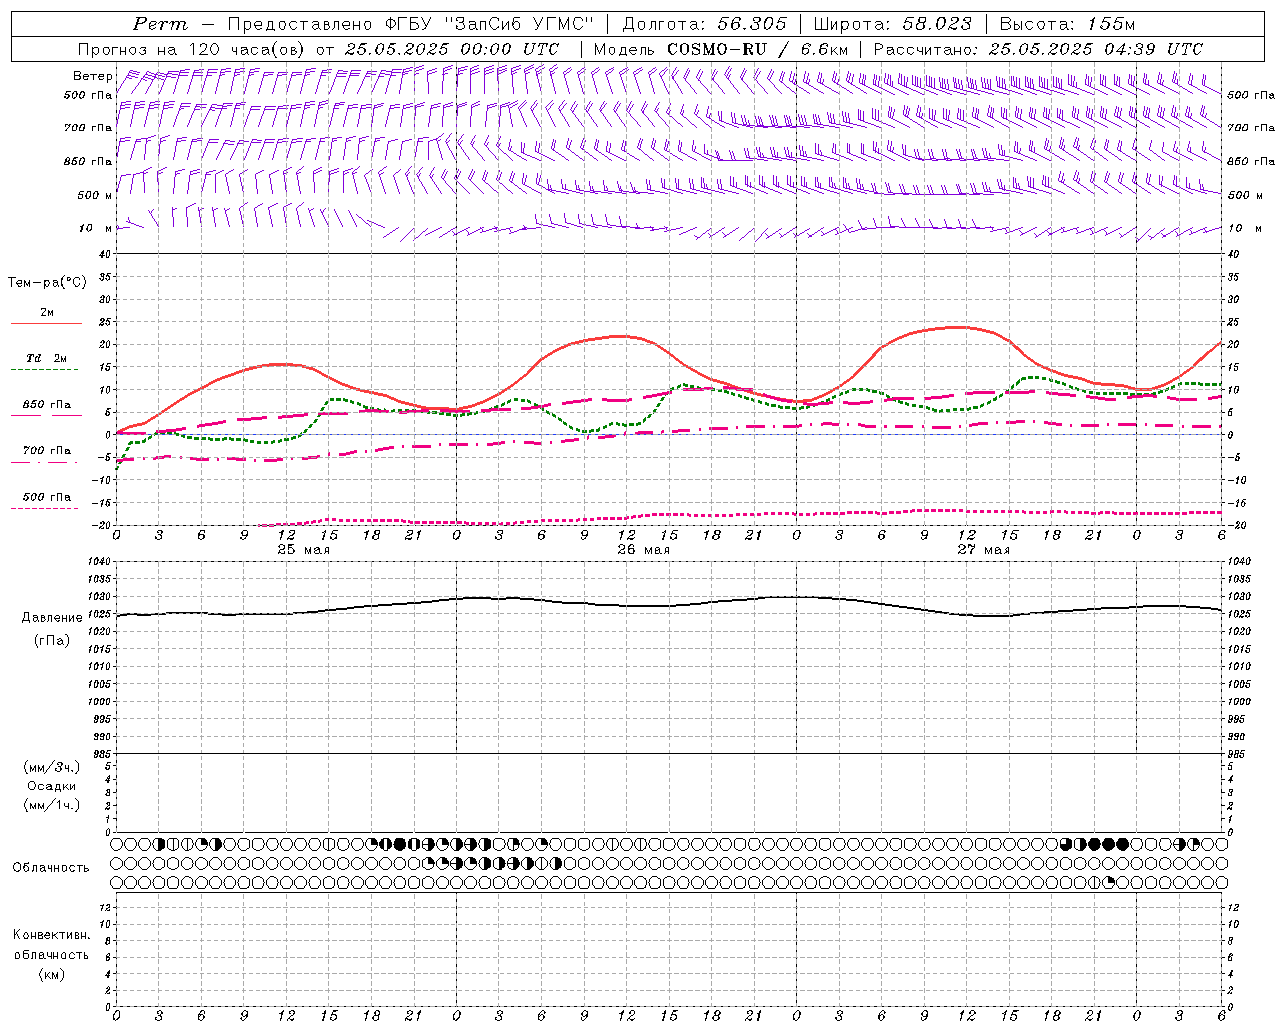
Task: Click the "500 м" wind level label on left
Action: point(95,195)
